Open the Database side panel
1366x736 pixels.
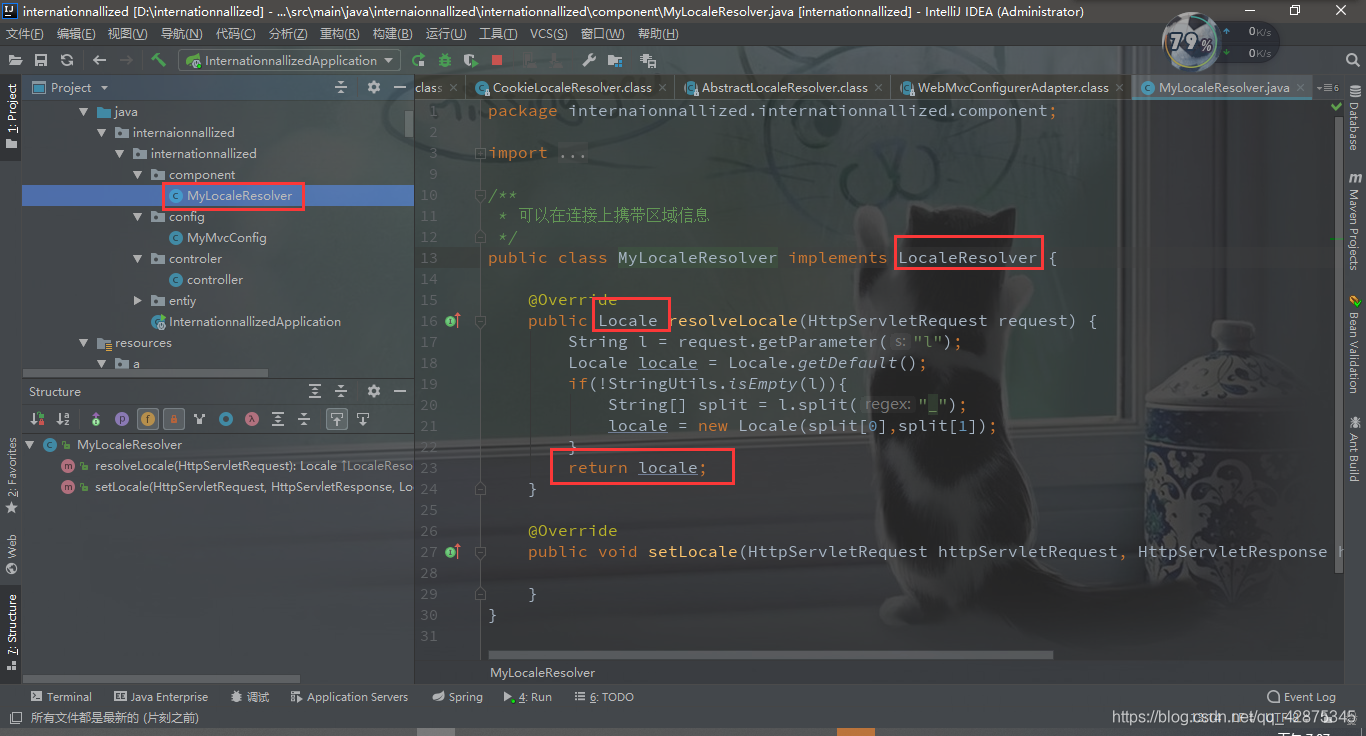pyautogui.click(x=1354, y=118)
